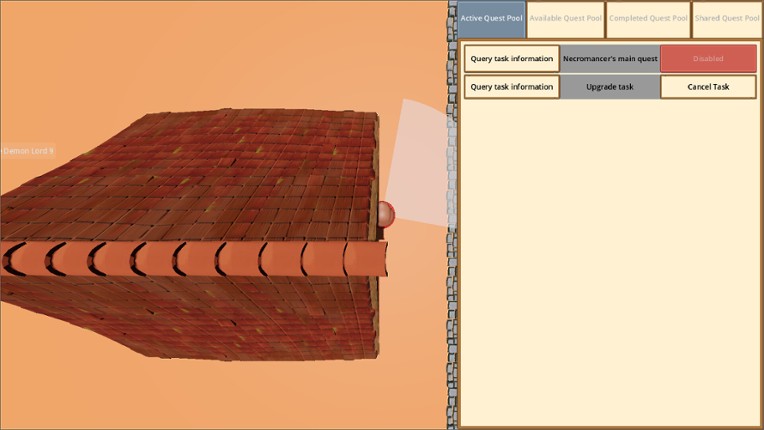Go to the Shared Quest Pool tab

click(727, 19)
